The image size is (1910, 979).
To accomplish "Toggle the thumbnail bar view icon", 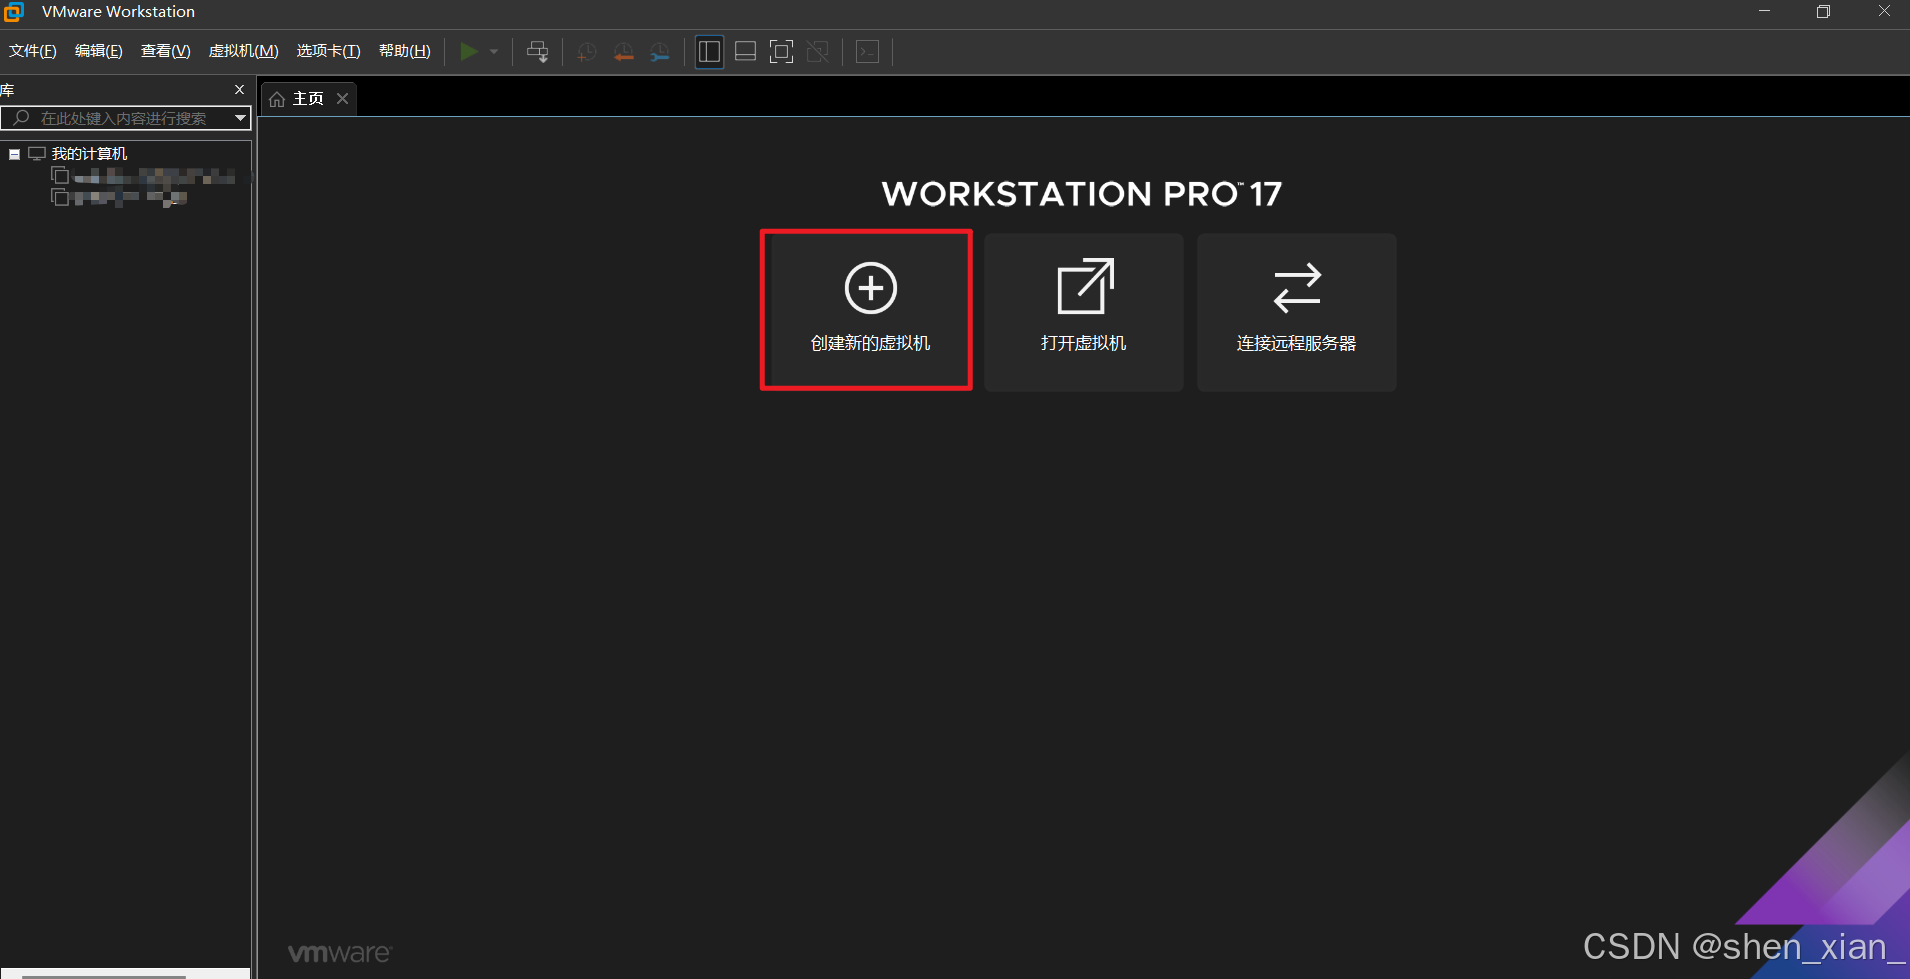I will 745,52.
